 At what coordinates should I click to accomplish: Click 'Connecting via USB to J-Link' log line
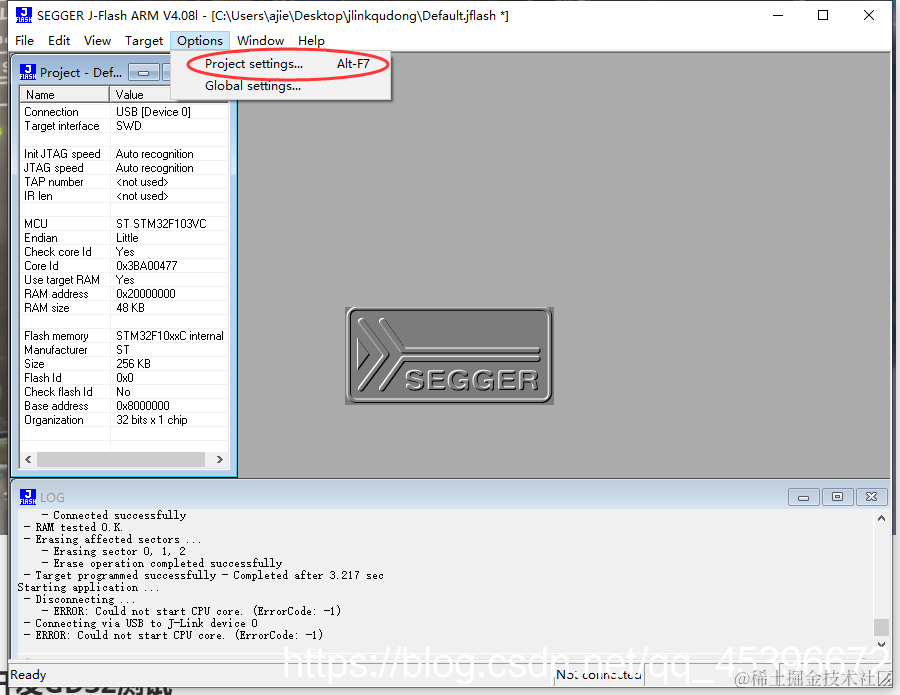141,623
